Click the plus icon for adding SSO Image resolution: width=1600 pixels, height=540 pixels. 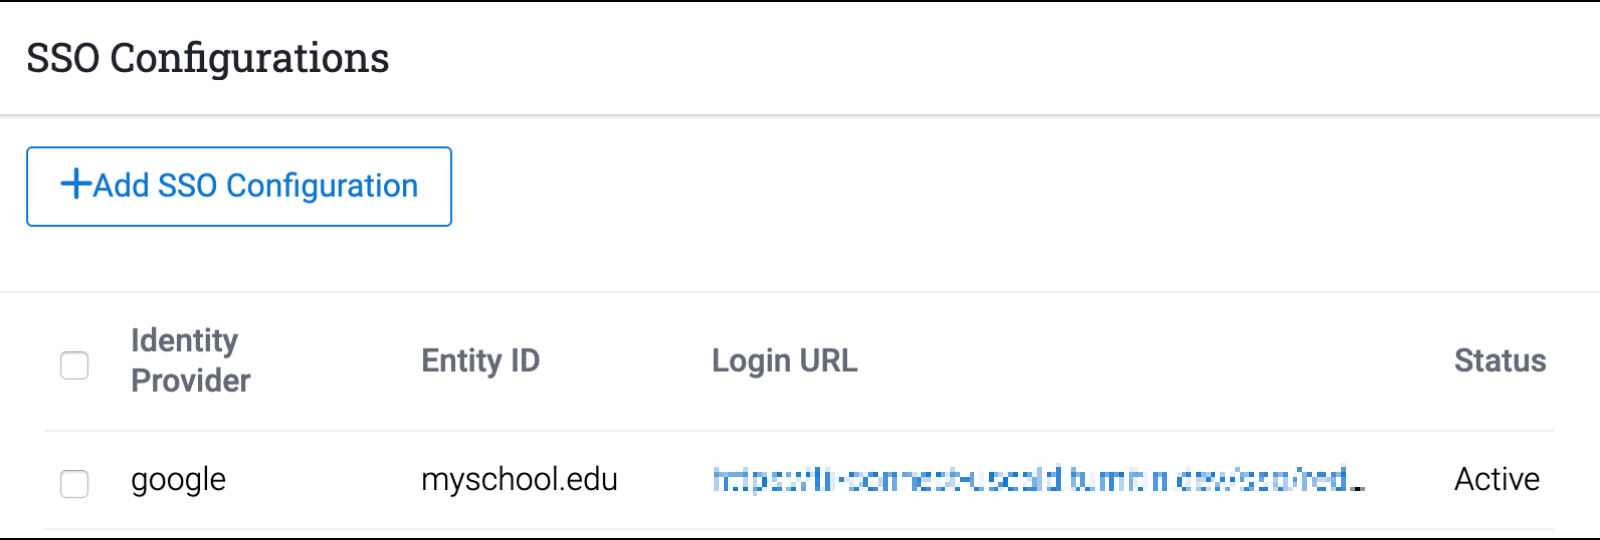pos(76,184)
